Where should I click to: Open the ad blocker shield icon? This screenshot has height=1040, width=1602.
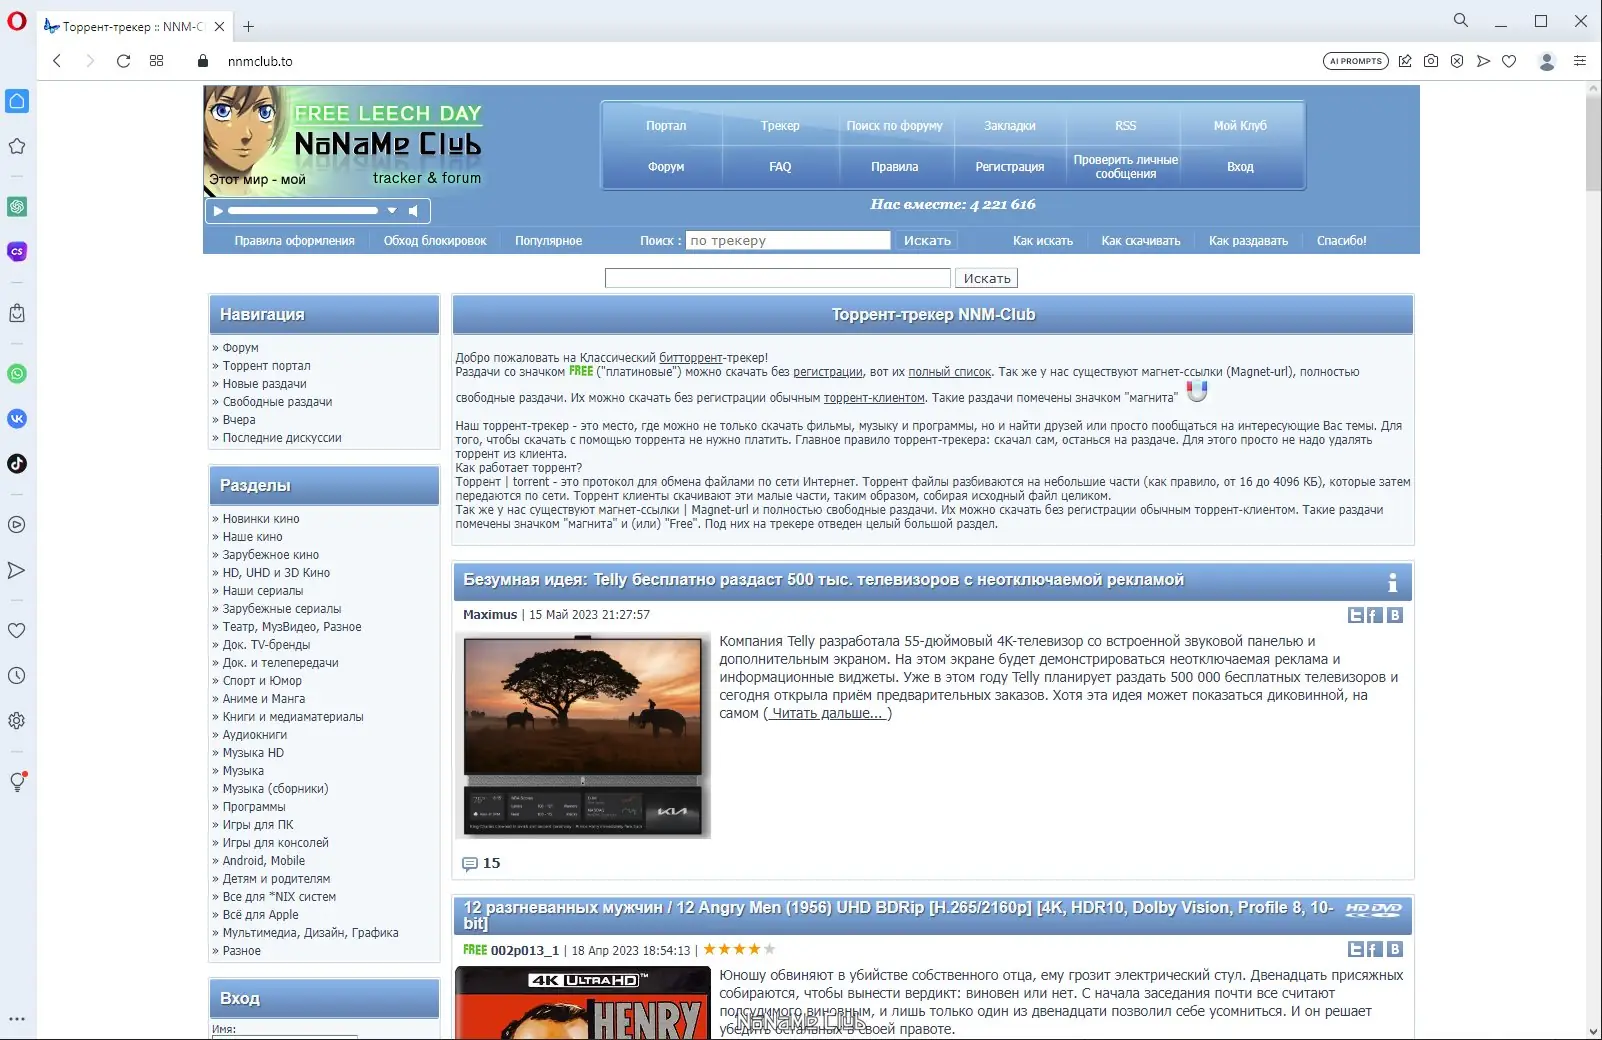[1457, 61]
